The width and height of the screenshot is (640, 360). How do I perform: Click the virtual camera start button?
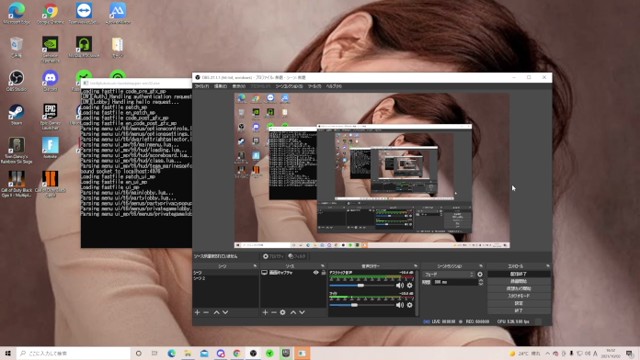pyautogui.click(x=519, y=289)
